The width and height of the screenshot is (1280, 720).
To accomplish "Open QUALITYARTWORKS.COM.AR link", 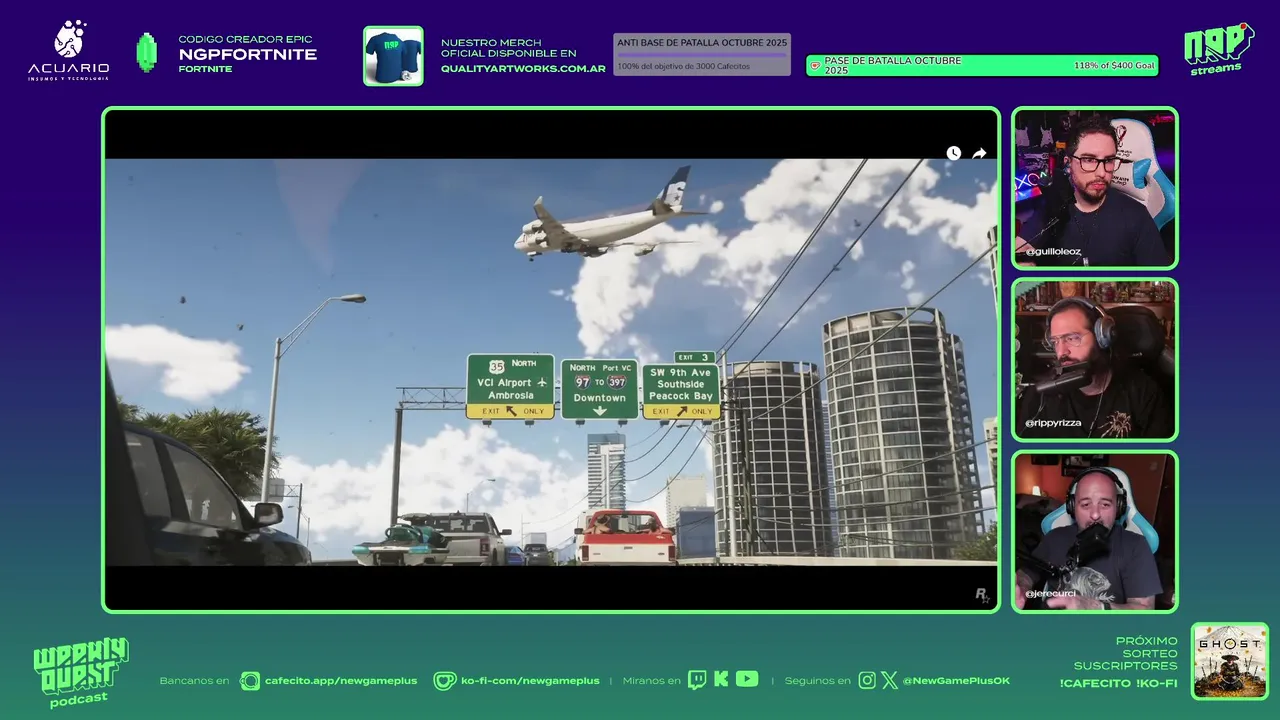I will click(x=523, y=69).
